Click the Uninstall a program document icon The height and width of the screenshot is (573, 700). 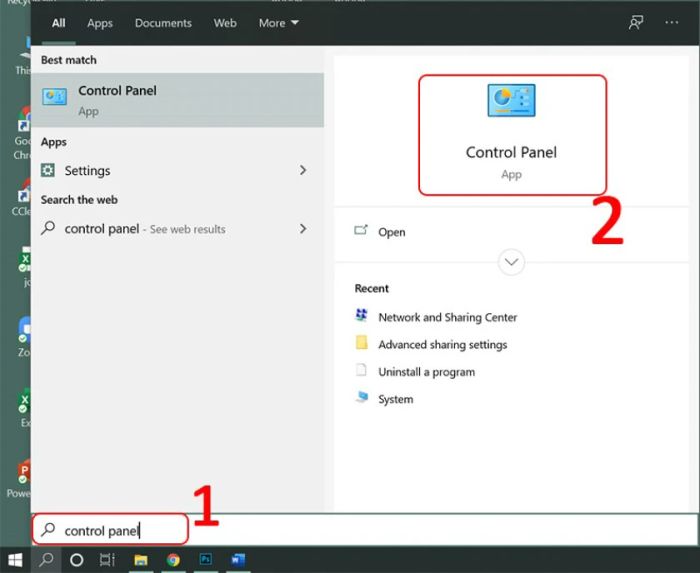point(361,370)
